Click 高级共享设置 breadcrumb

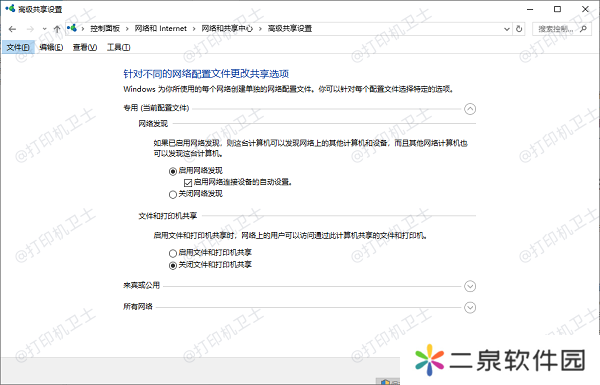pos(290,29)
